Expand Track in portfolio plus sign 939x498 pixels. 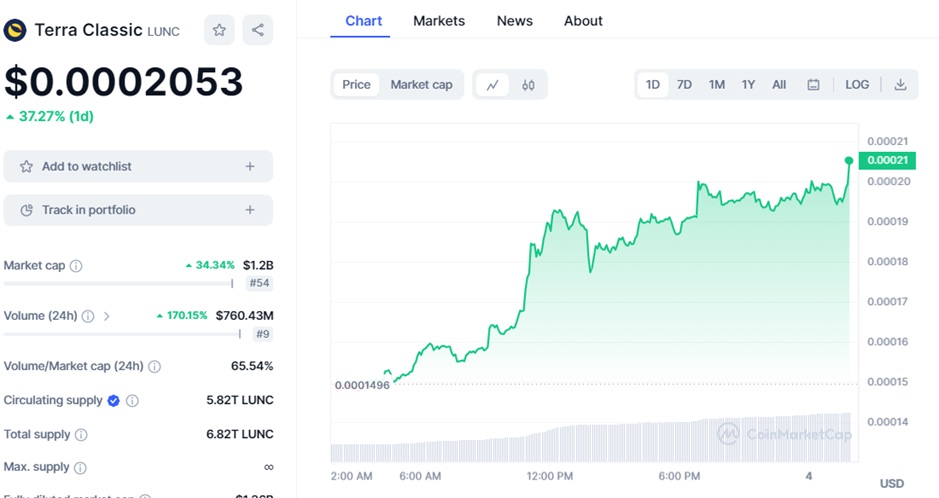click(250, 210)
